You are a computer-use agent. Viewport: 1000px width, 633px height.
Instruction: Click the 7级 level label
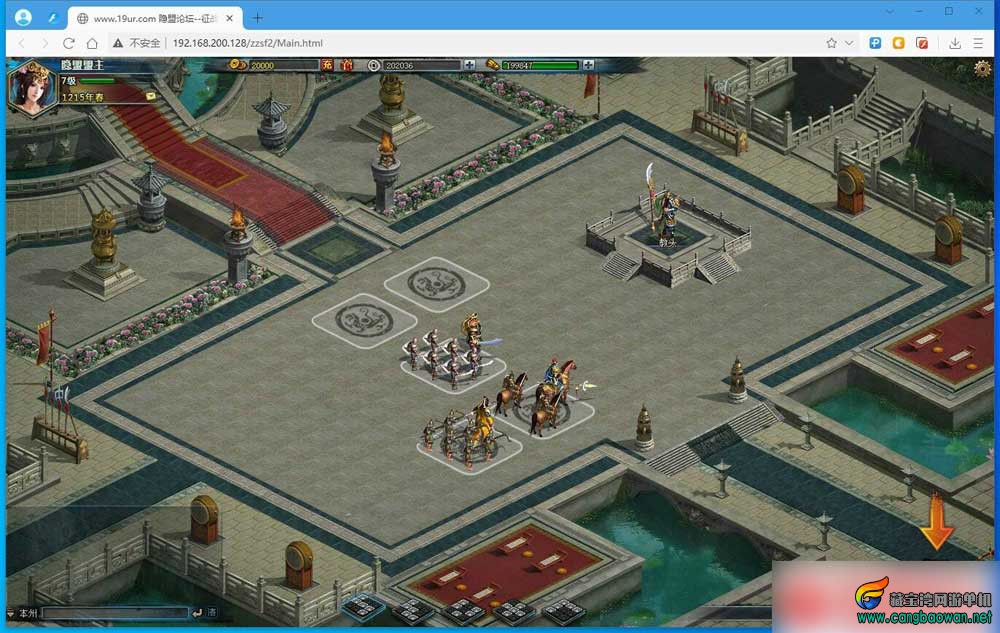68,82
